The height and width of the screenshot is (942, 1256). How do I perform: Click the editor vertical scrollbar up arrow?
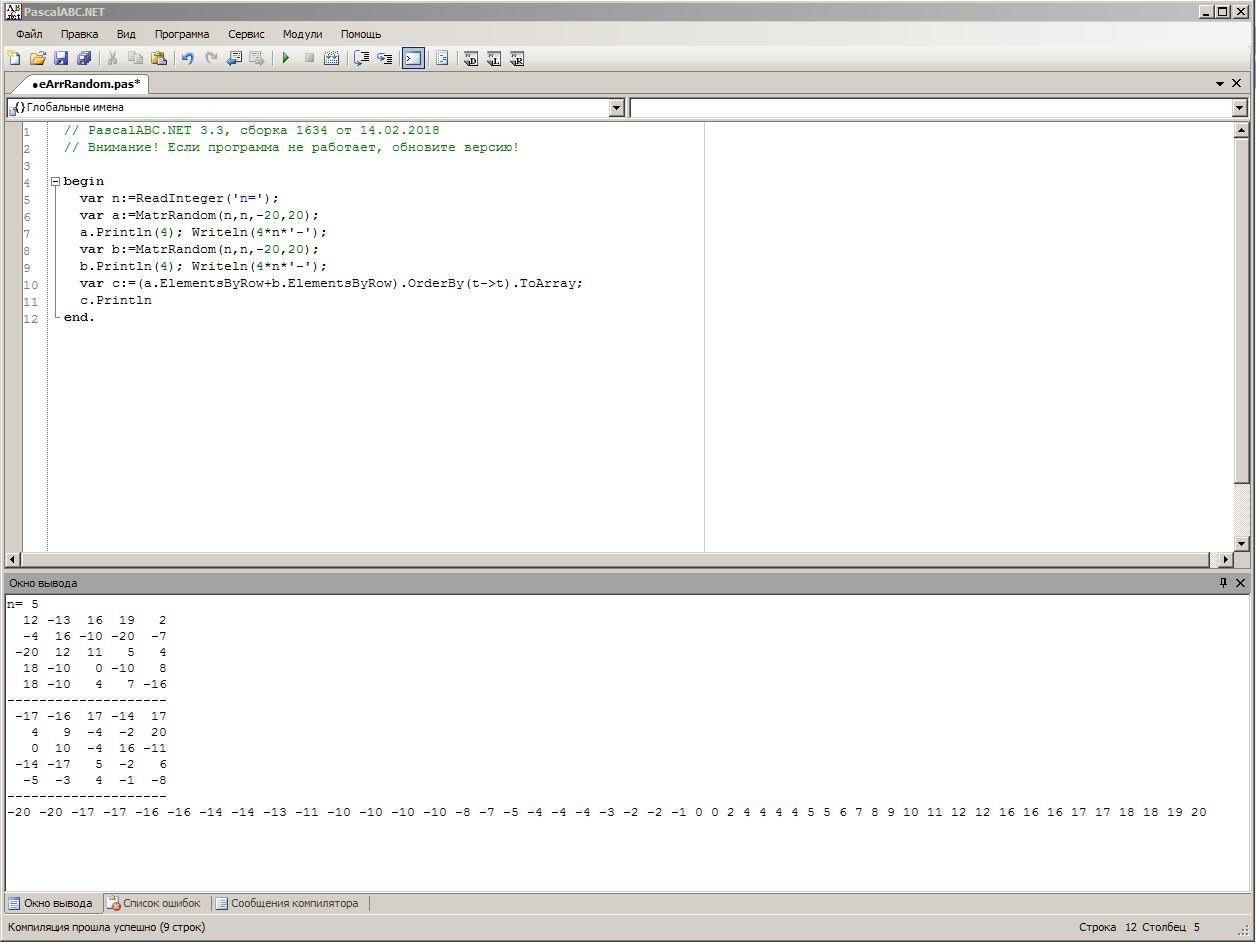click(1241, 130)
